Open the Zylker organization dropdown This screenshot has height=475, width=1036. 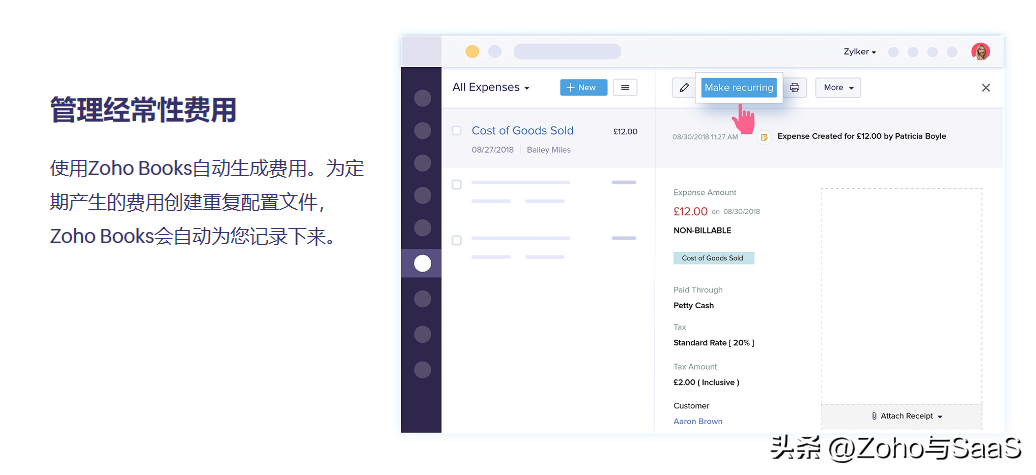pos(860,52)
